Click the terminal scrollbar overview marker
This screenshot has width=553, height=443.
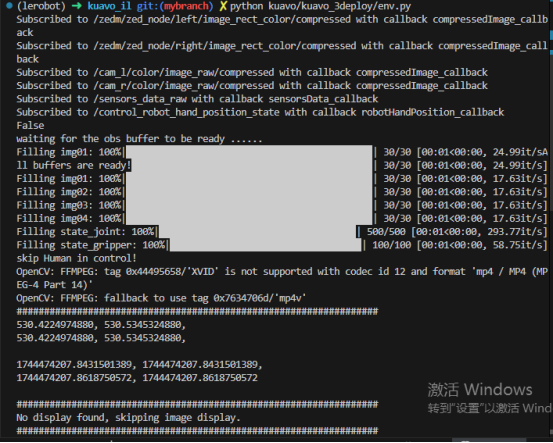pyautogui.click(x=551, y=35)
